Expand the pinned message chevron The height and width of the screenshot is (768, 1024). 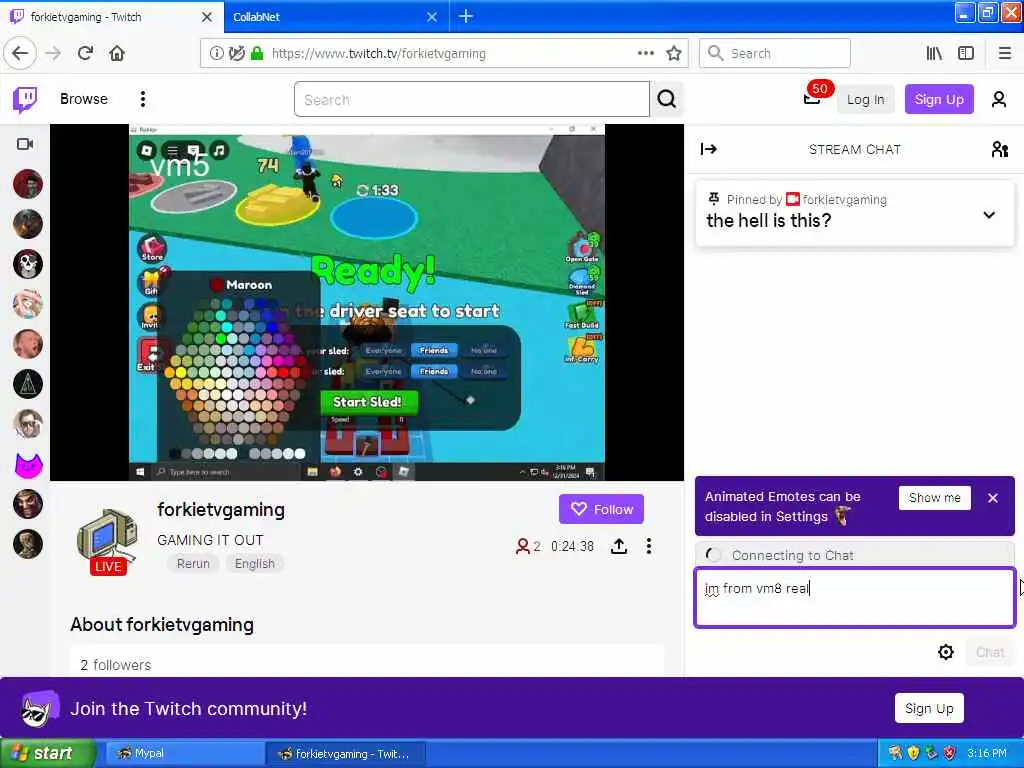(989, 215)
